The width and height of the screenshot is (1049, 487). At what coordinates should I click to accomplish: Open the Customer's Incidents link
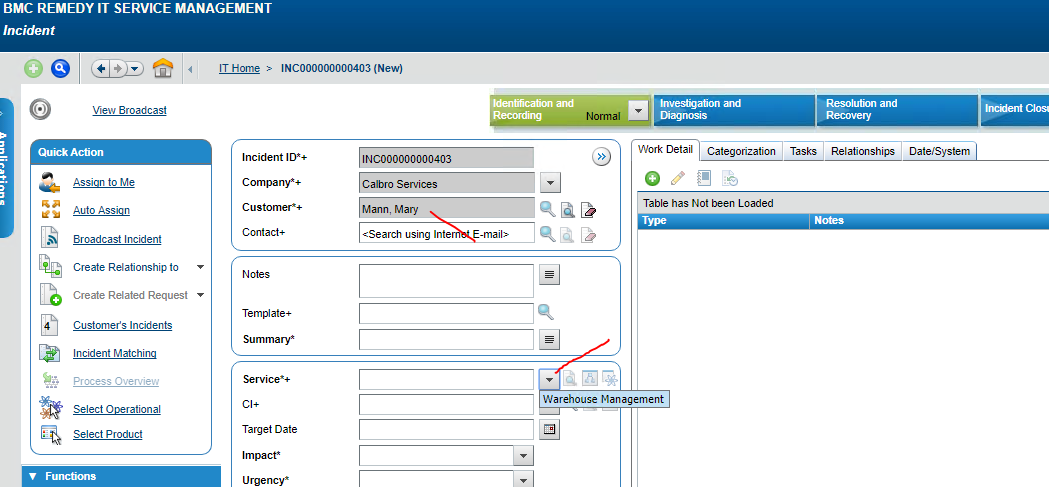[122, 325]
